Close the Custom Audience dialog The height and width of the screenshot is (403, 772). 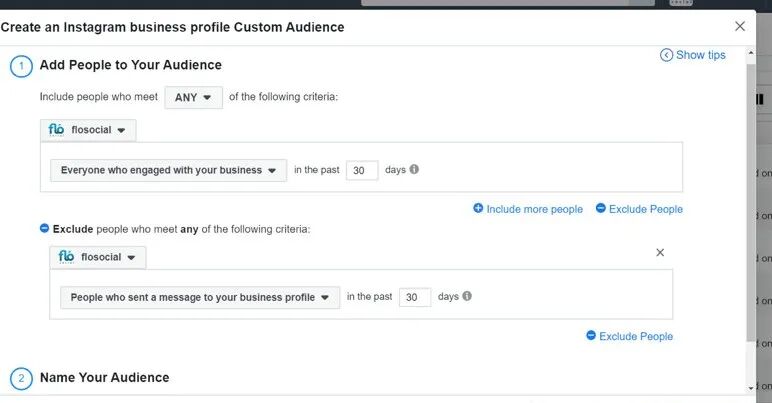coord(740,26)
